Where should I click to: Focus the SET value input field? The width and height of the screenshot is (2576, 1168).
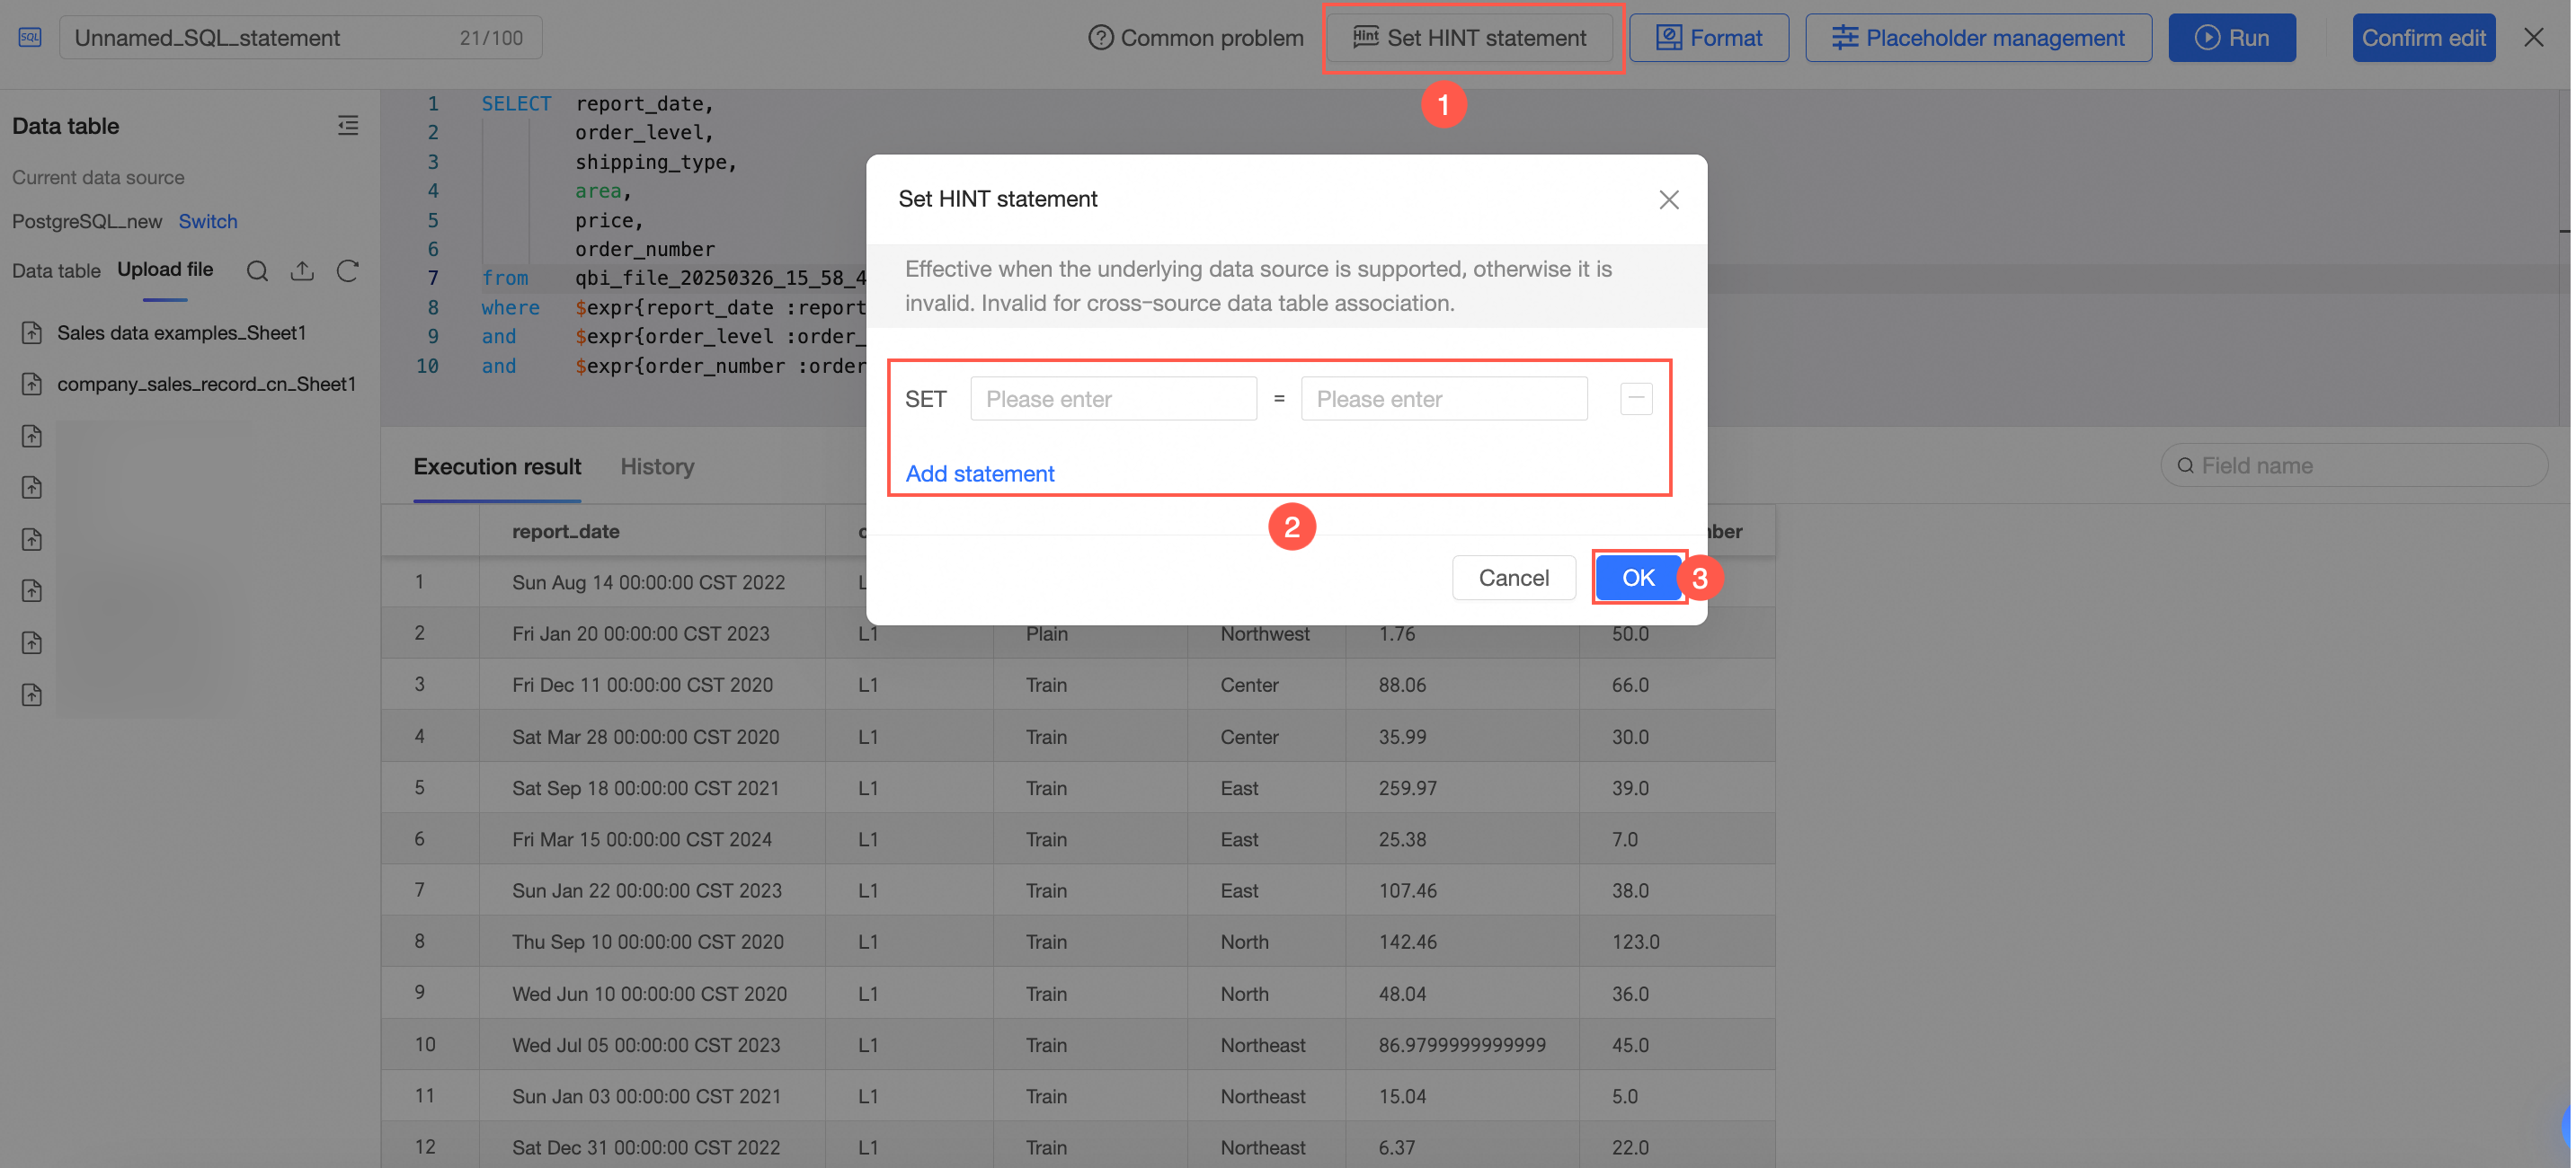pos(1443,399)
